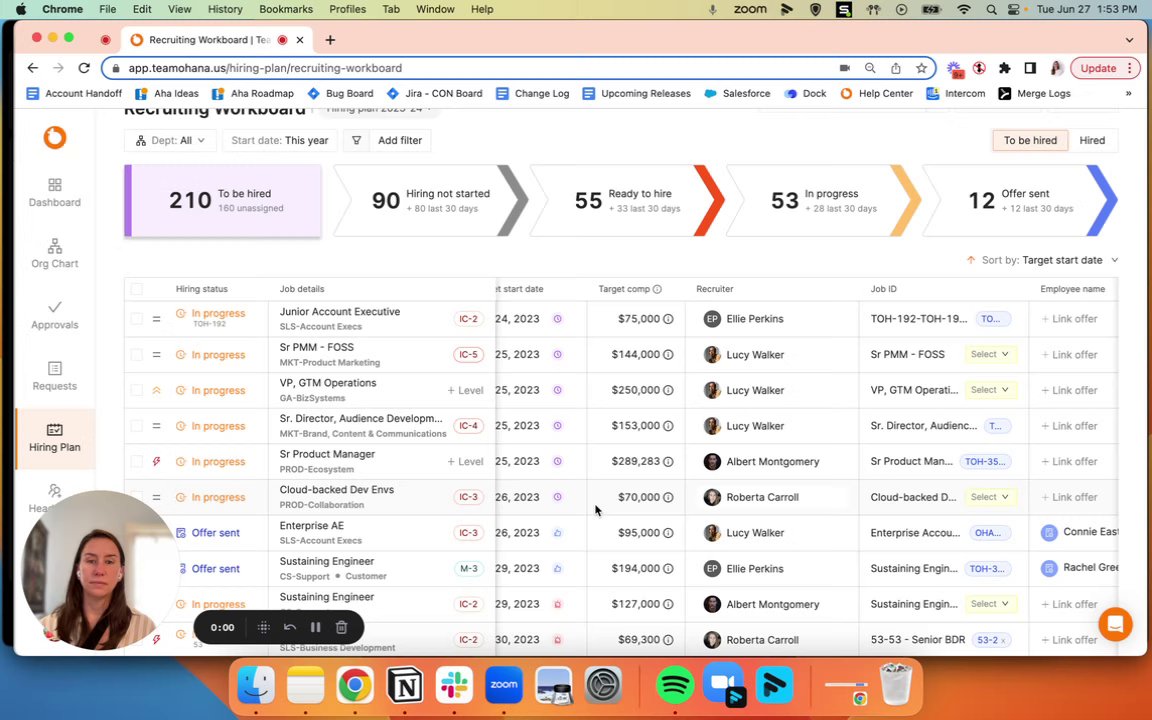1152x720 pixels.
Task: Open the Chrome File menu
Action: 107,9
